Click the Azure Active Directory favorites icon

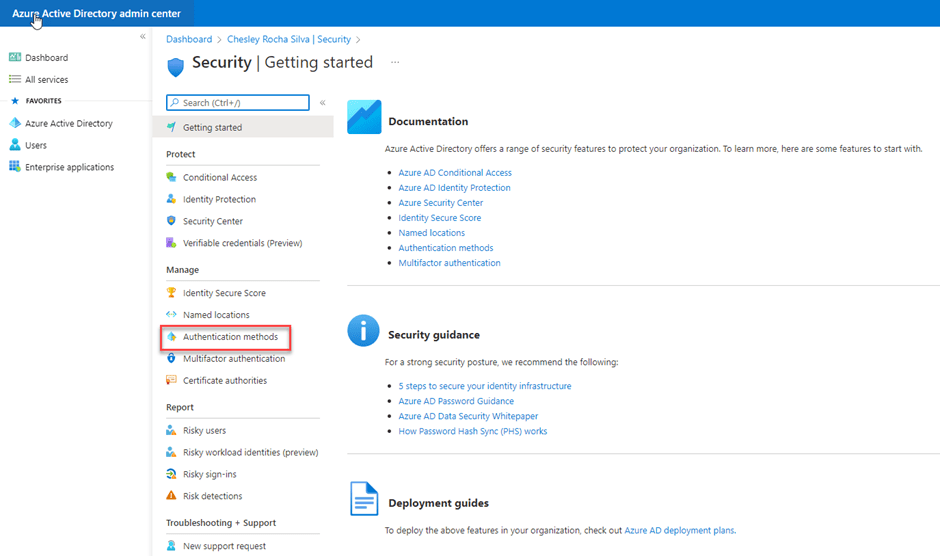15,123
